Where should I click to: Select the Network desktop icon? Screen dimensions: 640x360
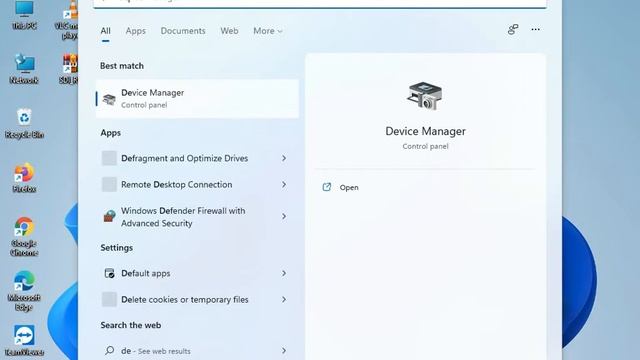click(24, 69)
